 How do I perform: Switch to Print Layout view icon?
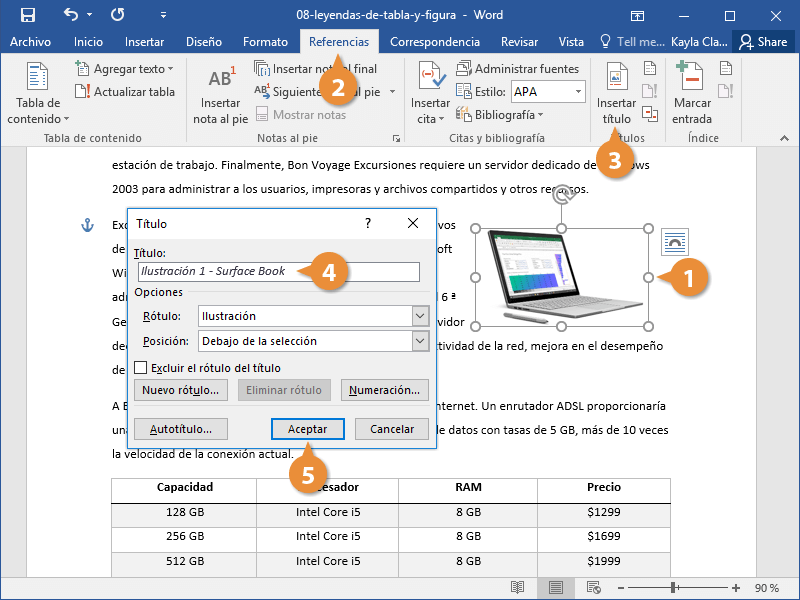555,587
